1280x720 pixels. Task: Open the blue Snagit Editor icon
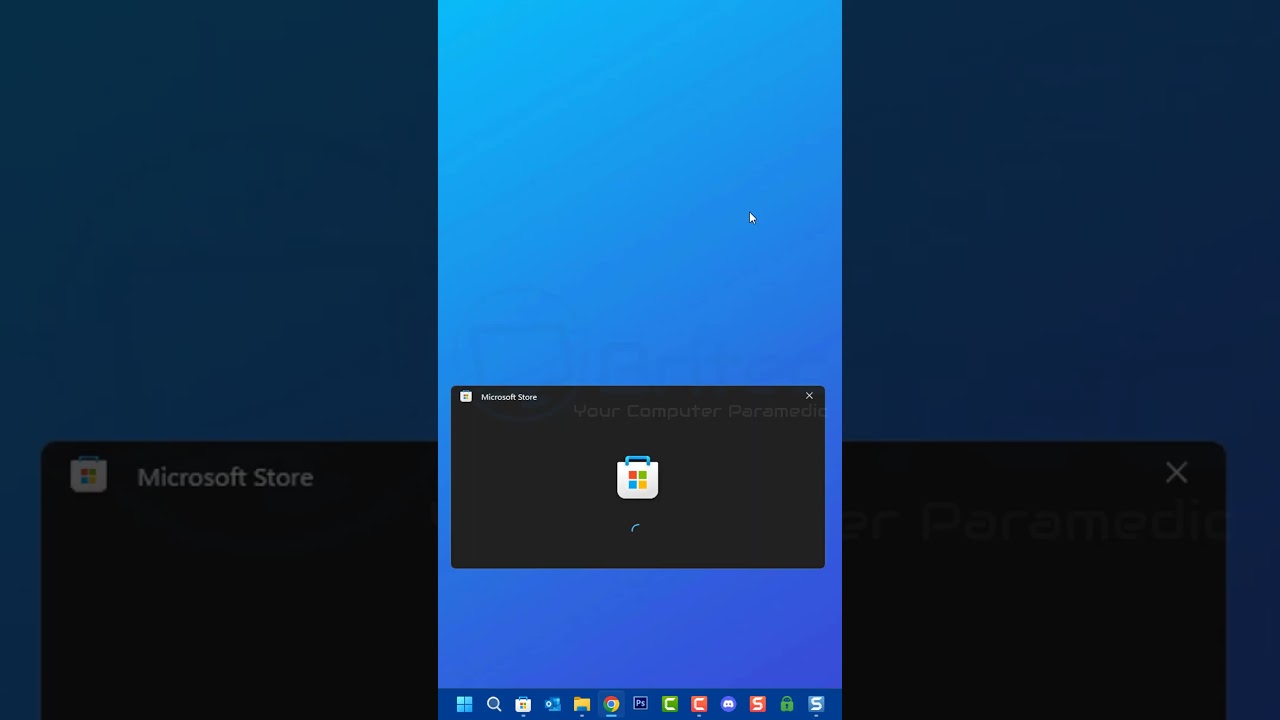click(816, 704)
